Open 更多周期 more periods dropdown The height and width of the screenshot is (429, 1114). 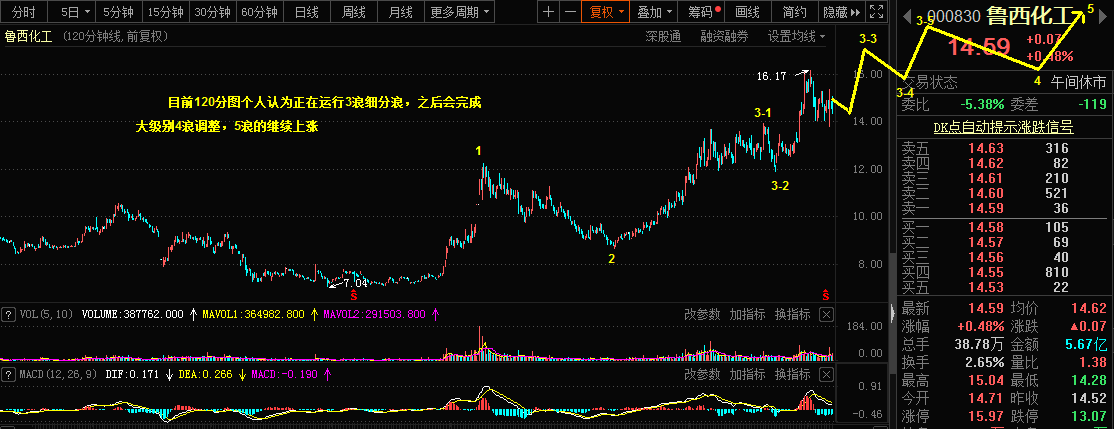(x=460, y=11)
